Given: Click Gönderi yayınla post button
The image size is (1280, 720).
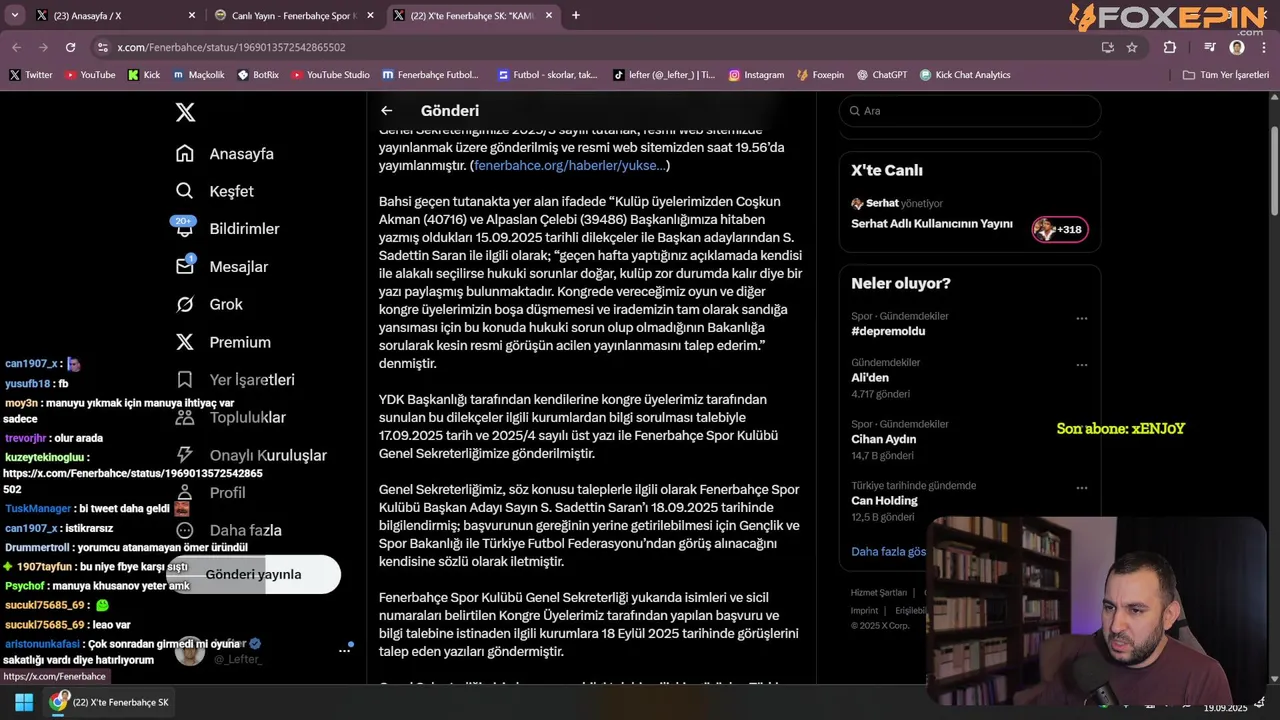Looking at the screenshot, I should pos(253,574).
